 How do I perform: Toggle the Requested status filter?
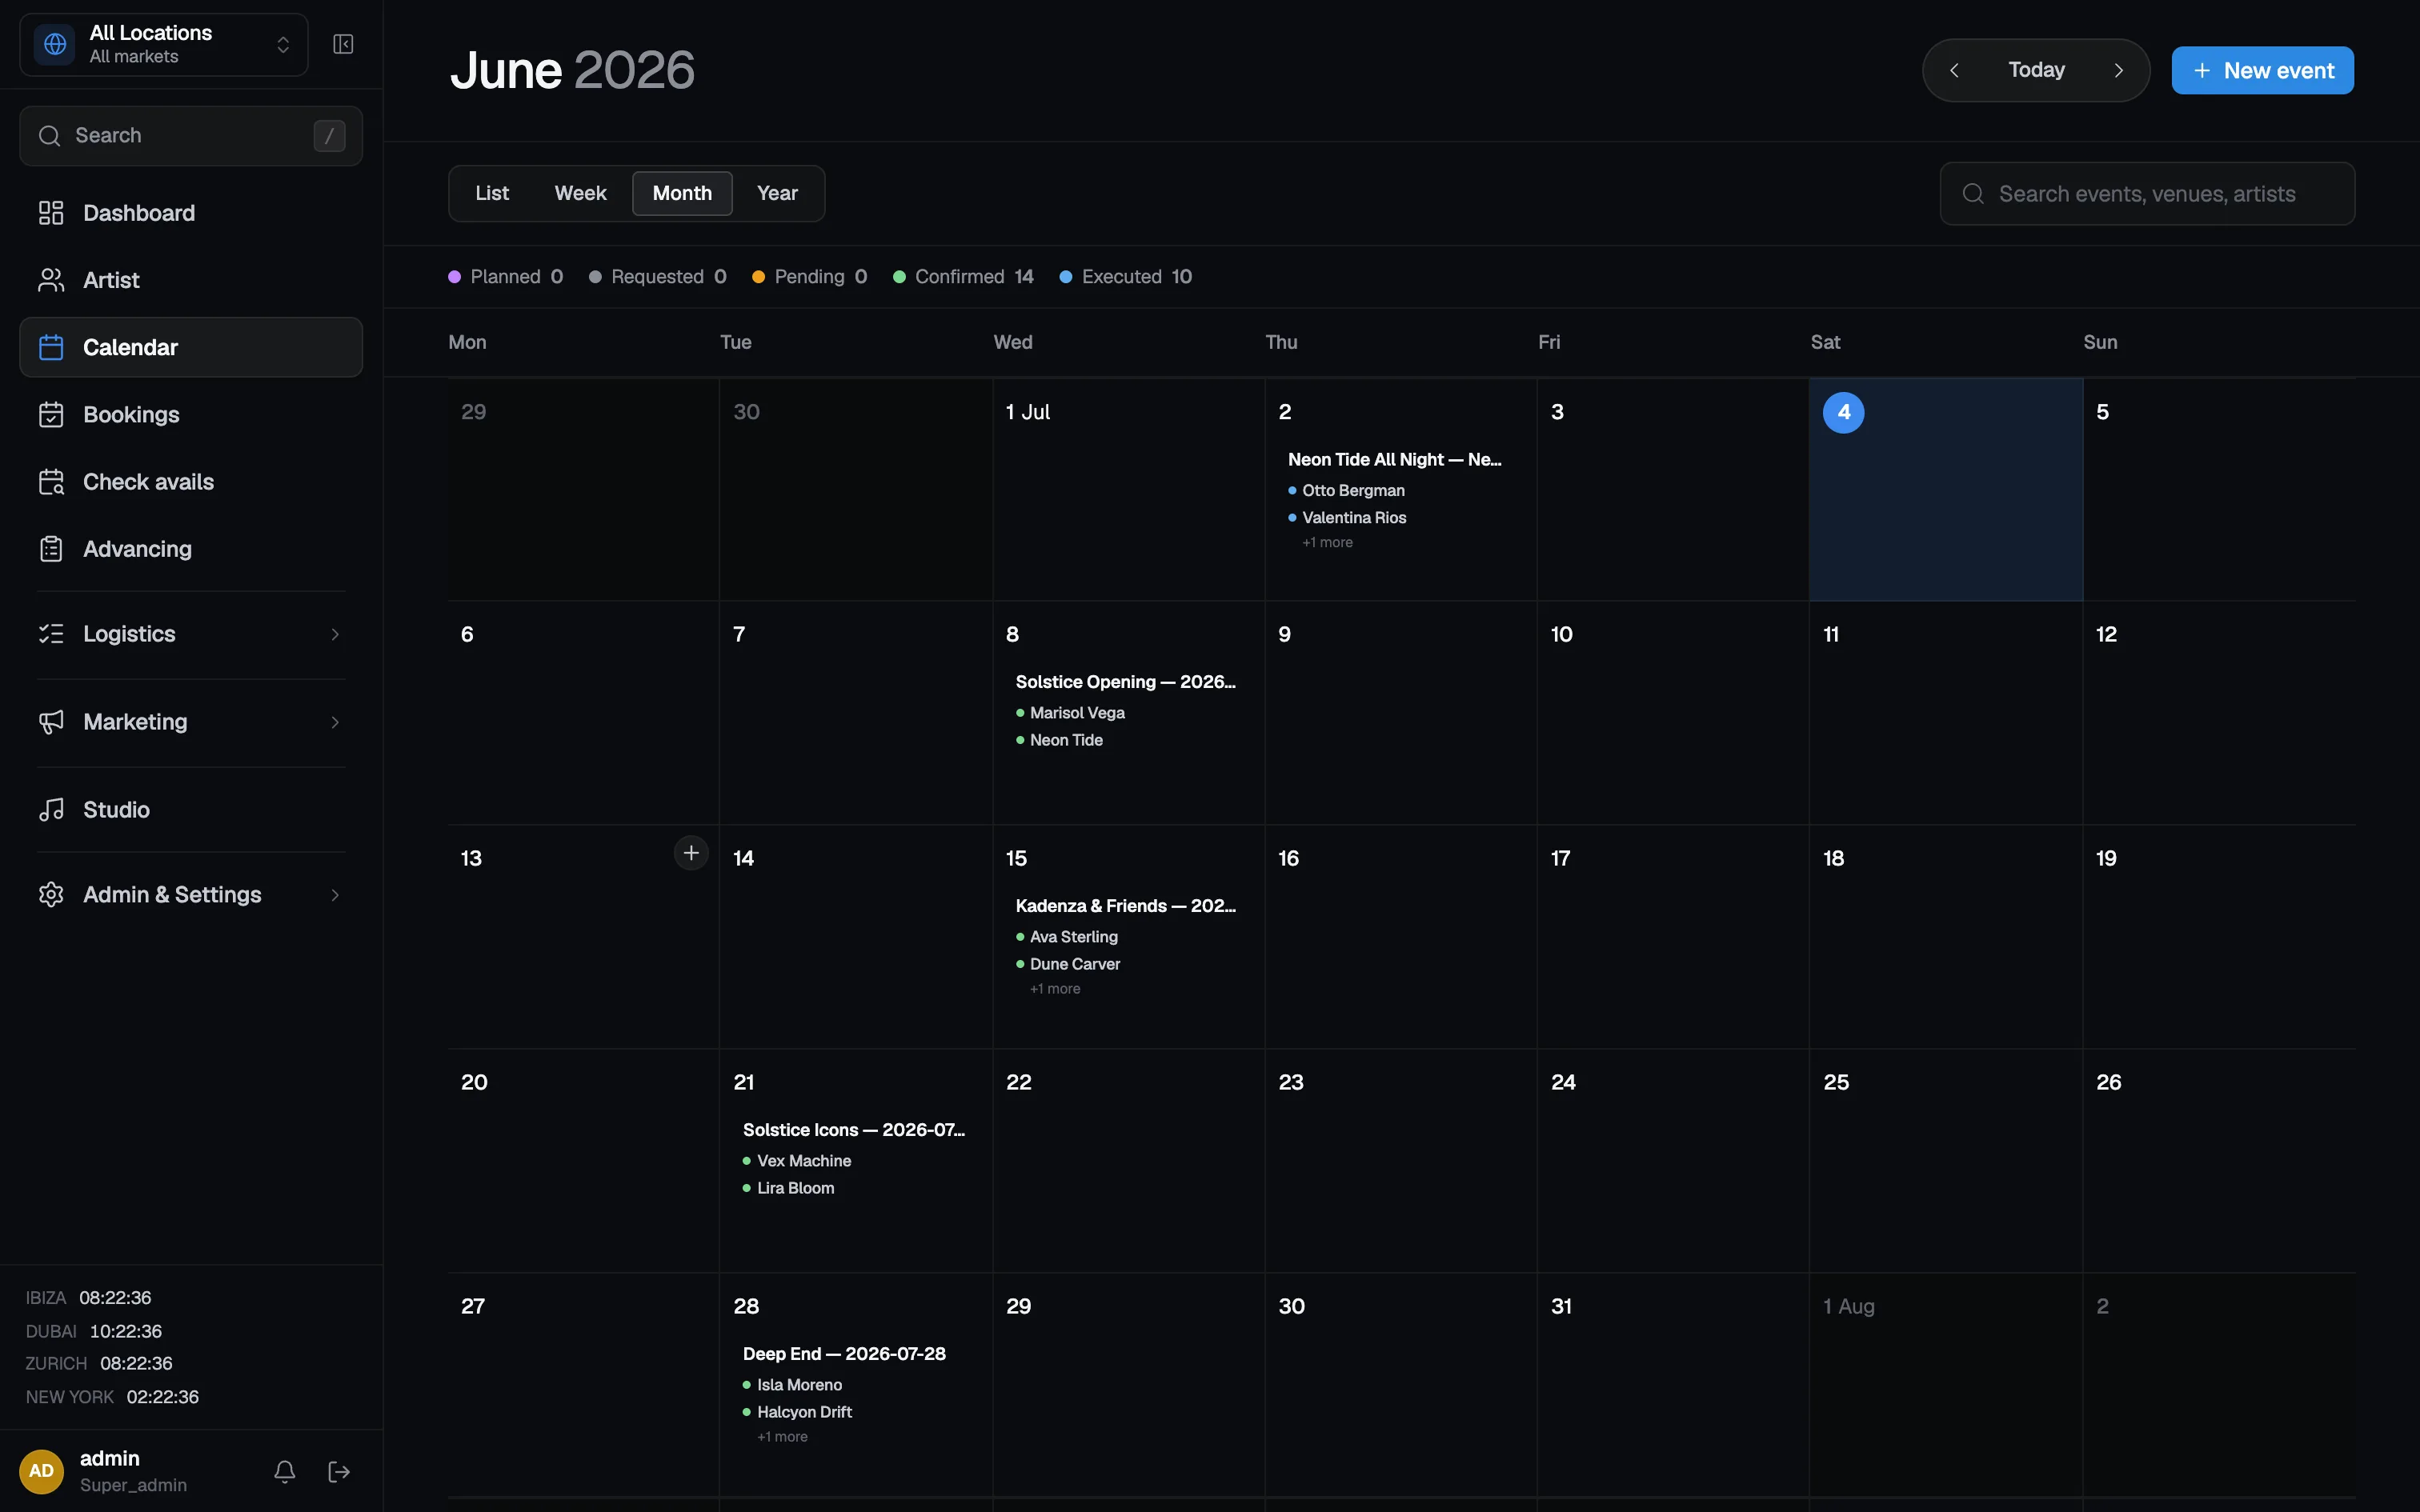(x=658, y=277)
